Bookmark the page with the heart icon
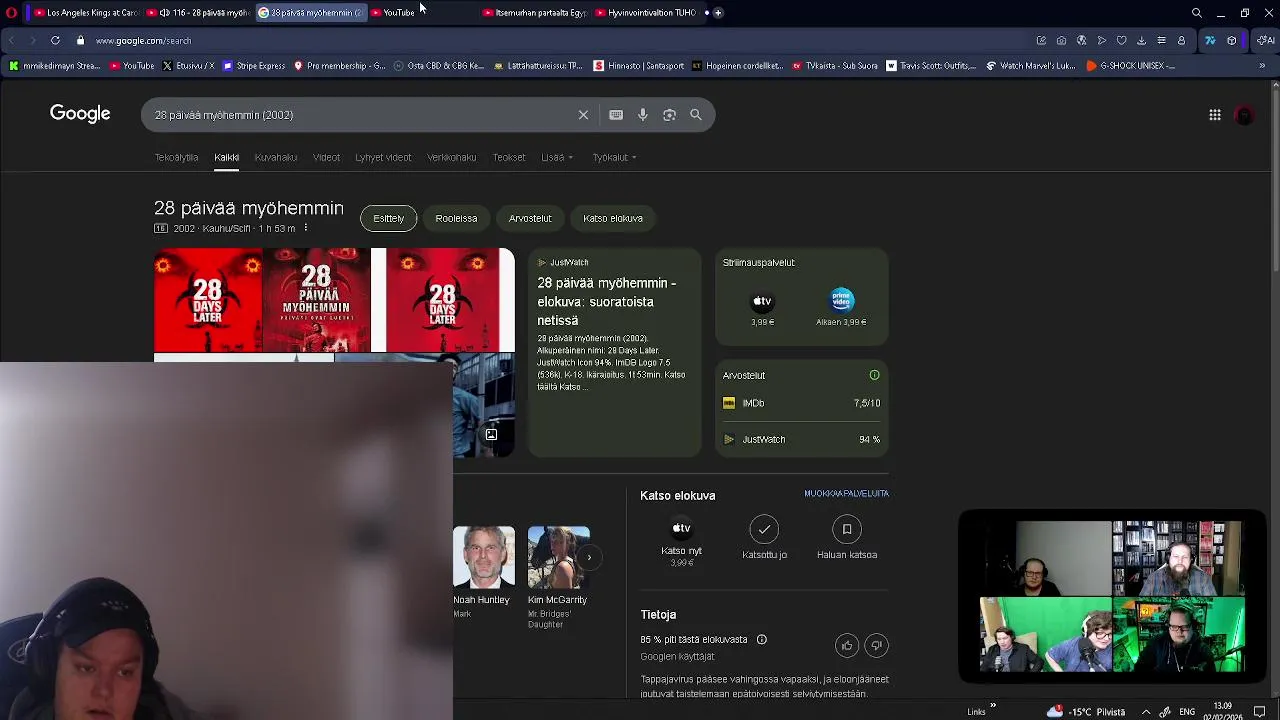The height and width of the screenshot is (720, 1280). point(1121,41)
